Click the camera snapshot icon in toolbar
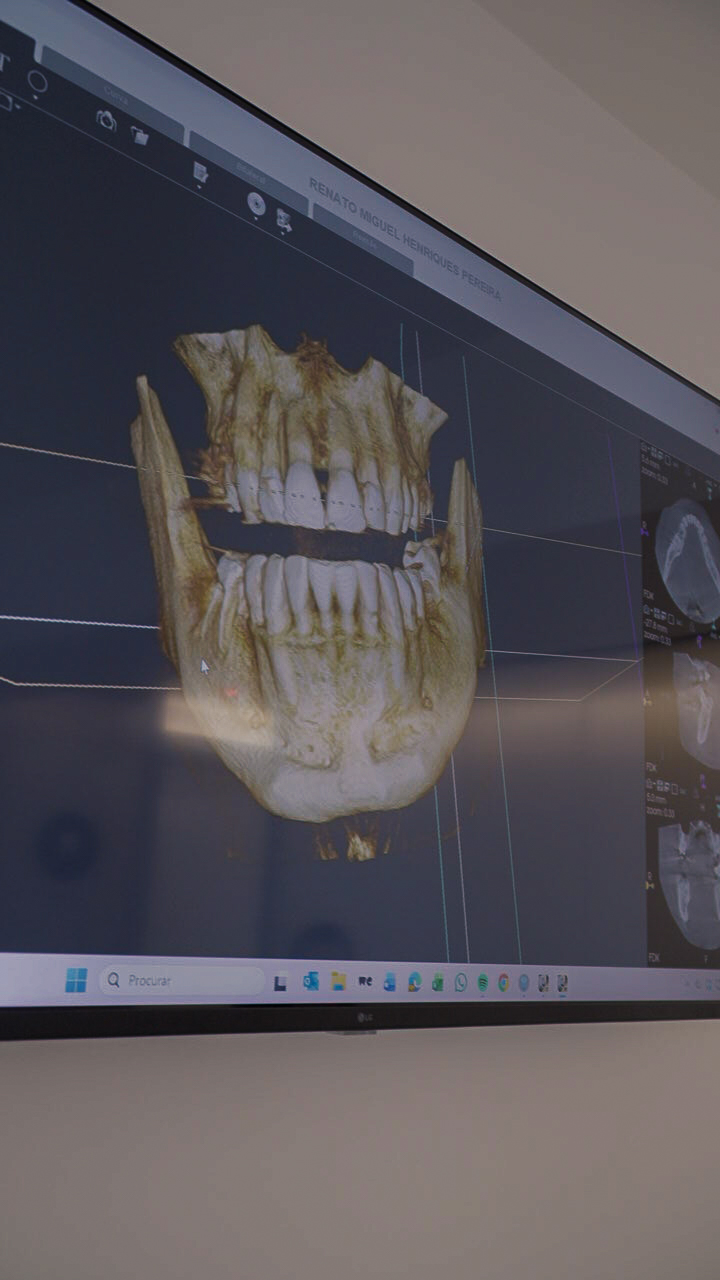Screen dimensions: 720x1280 coord(106,120)
